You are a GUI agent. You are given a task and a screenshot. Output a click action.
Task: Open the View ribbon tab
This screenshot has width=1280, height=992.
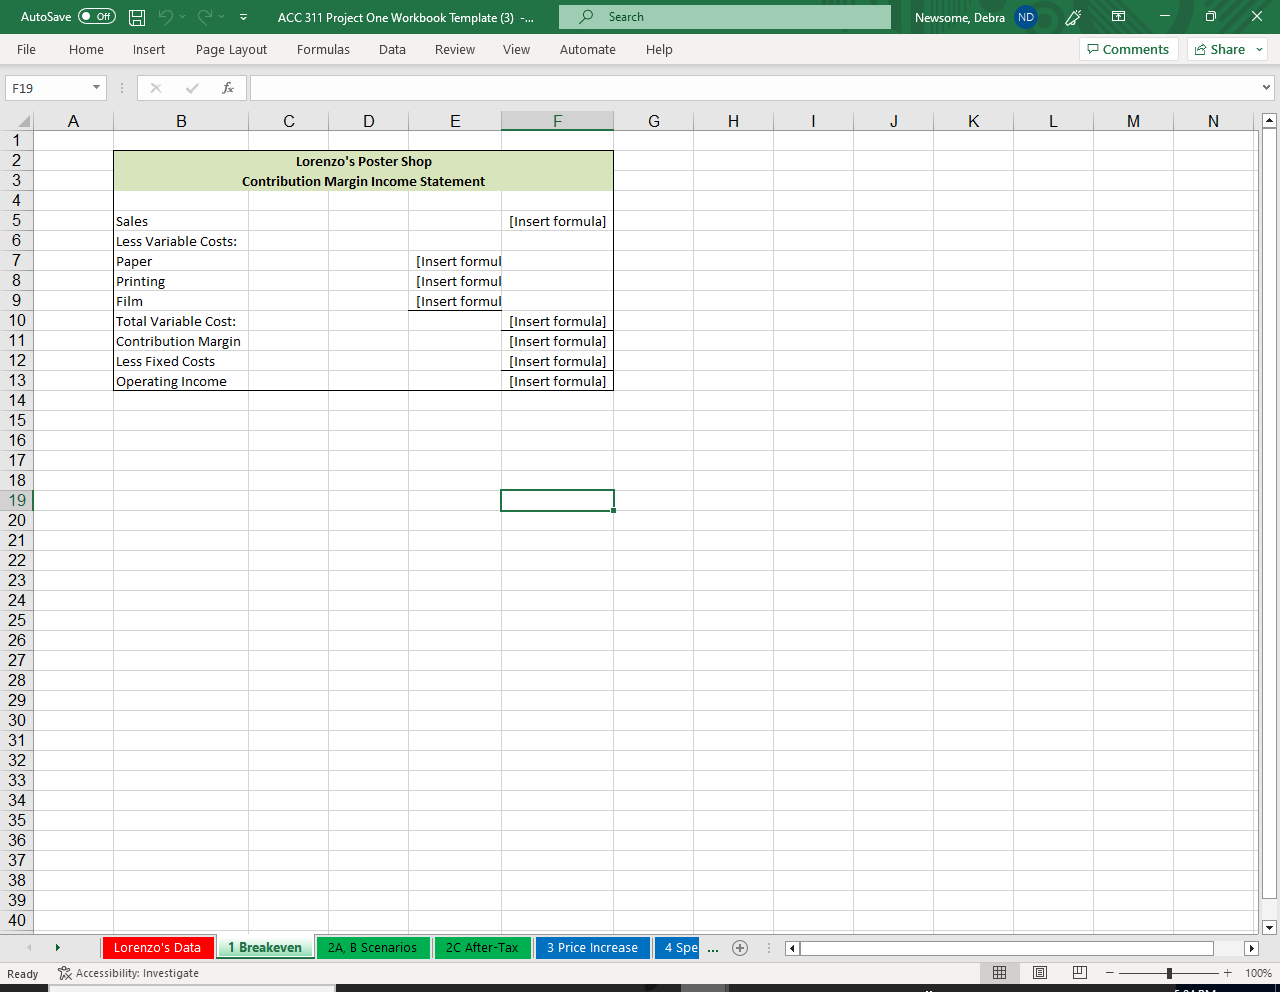[x=516, y=49]
